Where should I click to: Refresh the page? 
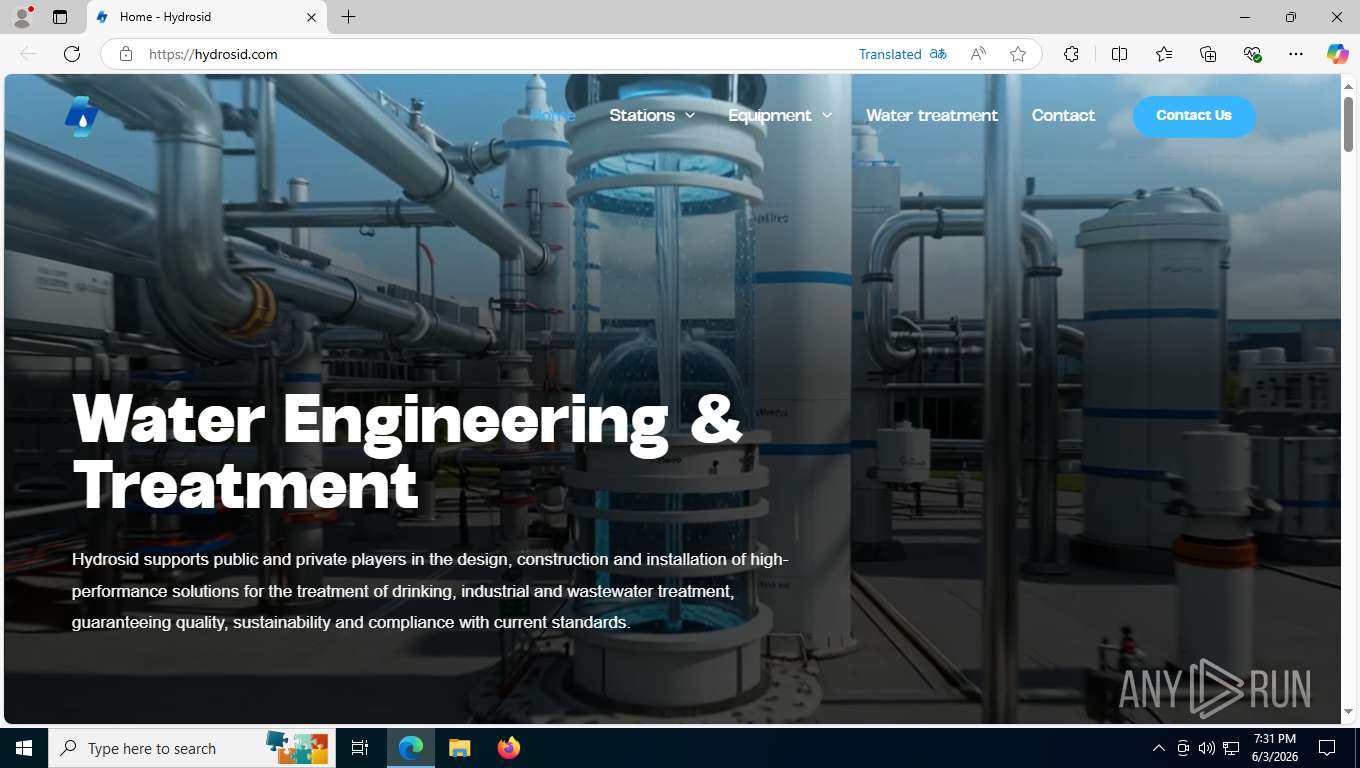click(x=72, y=54)
